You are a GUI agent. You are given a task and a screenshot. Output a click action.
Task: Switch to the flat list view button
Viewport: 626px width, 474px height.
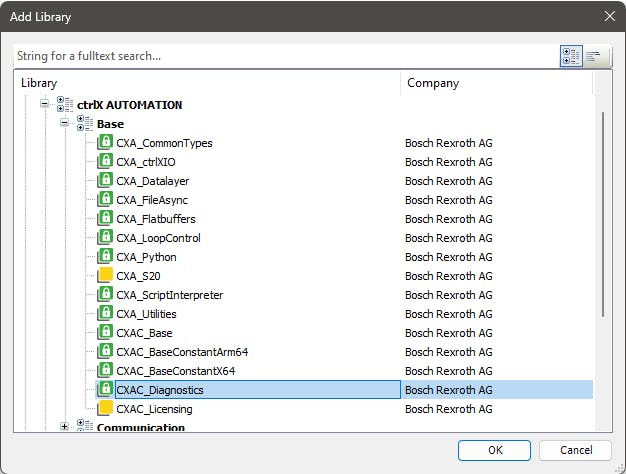click(594, 56)
